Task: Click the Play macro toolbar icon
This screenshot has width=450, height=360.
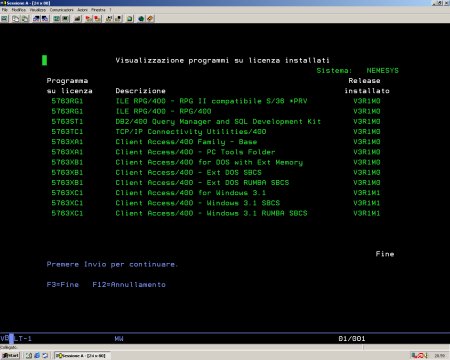Action: (x=109, y=19)
